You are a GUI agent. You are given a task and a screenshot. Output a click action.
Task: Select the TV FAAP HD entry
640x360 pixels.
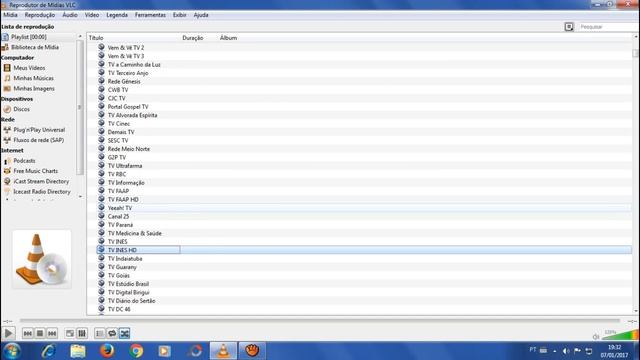click(123, 200)
